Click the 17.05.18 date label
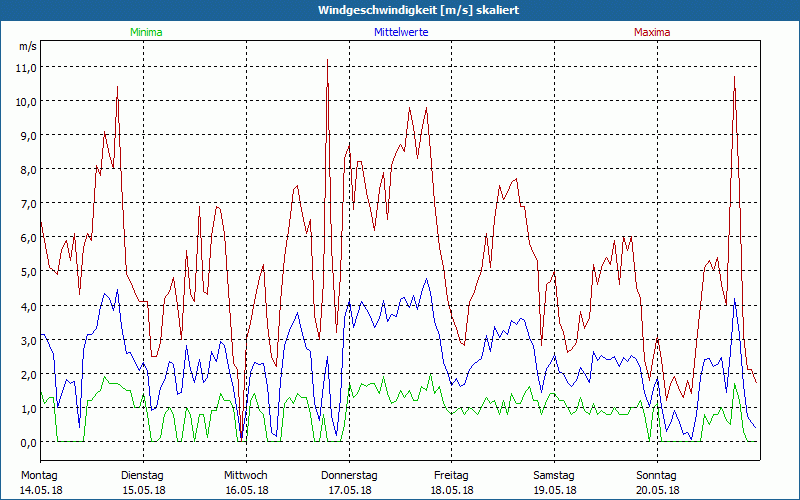Image resolution: width=800 pixels, height=500 pixels. tap(349, 490)
